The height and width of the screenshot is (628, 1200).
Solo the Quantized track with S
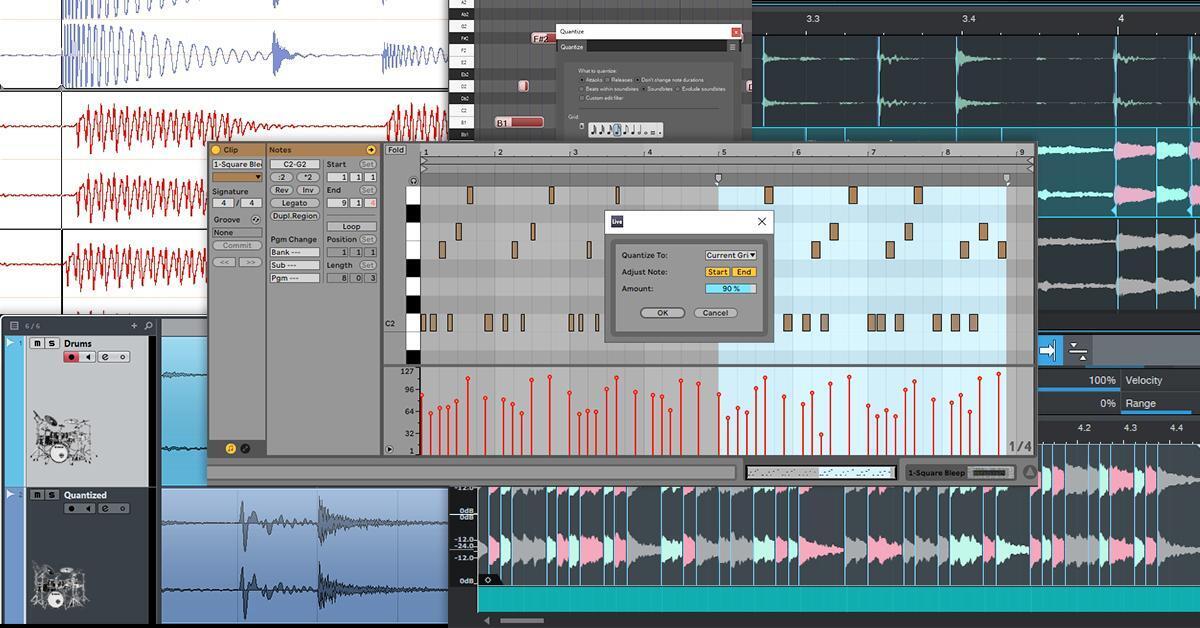click(52, 495)
